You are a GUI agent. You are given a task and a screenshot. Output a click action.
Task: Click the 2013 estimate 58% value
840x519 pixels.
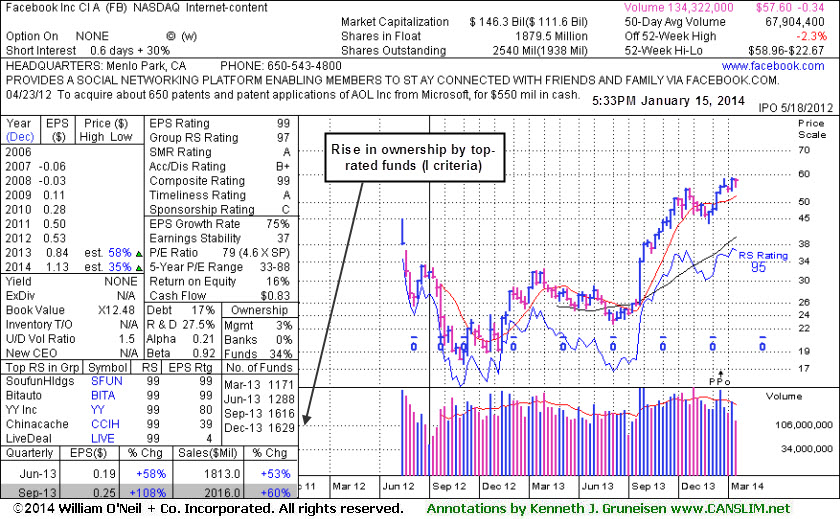119,252
